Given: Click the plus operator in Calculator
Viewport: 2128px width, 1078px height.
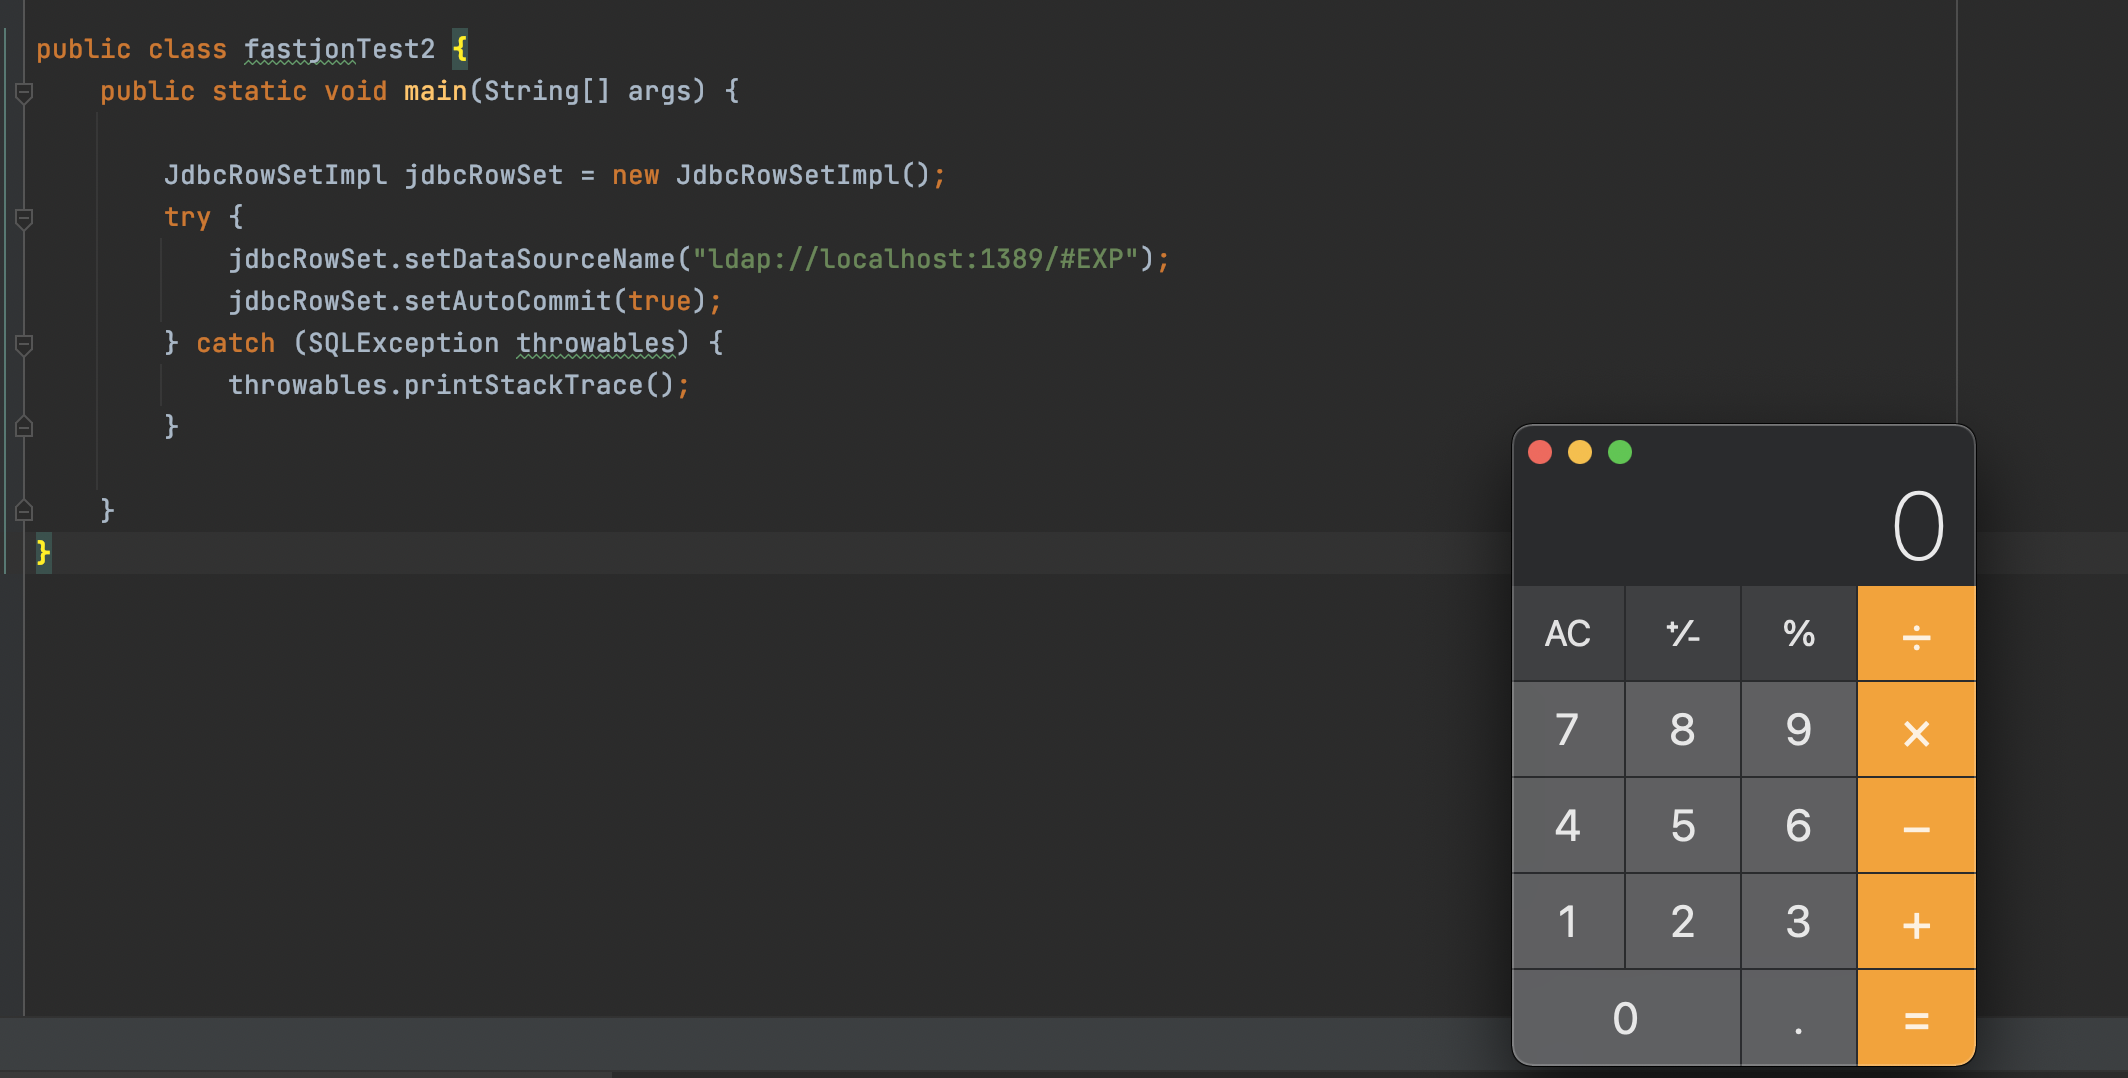Looking at the screenshot, I should click(1916, 922).
